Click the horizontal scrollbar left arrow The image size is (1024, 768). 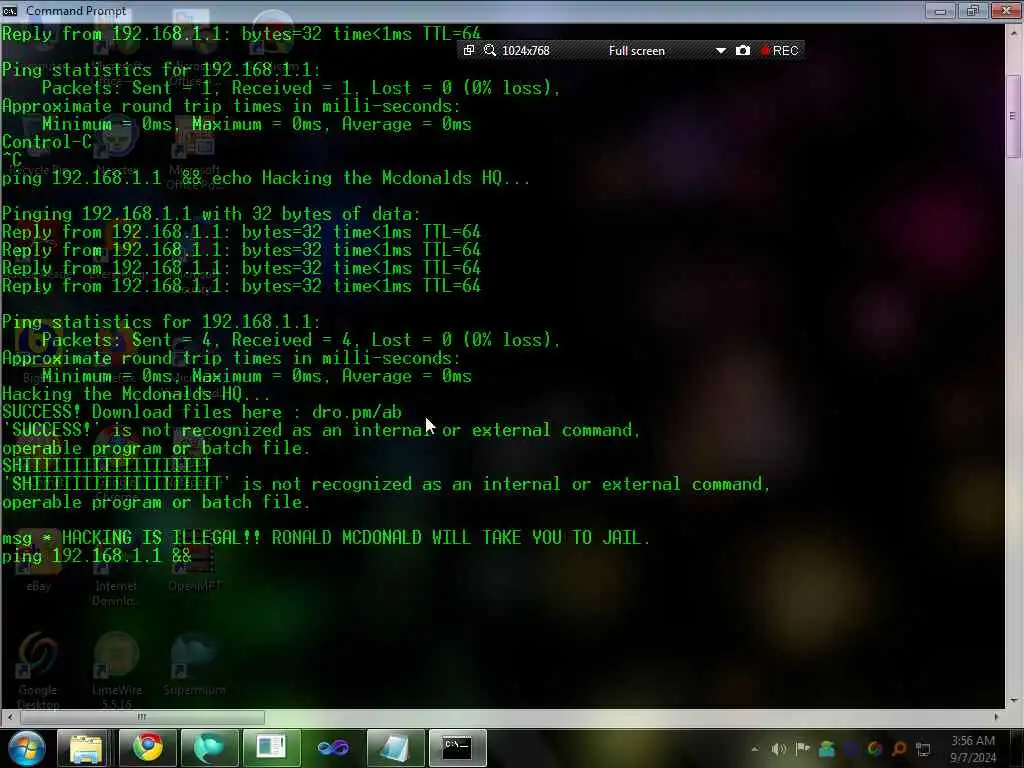click(x=9, y=717)
